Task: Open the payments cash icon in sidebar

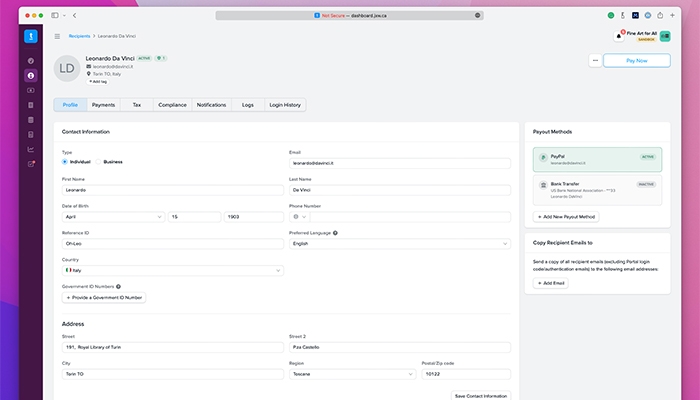Action: click(31, 90)
